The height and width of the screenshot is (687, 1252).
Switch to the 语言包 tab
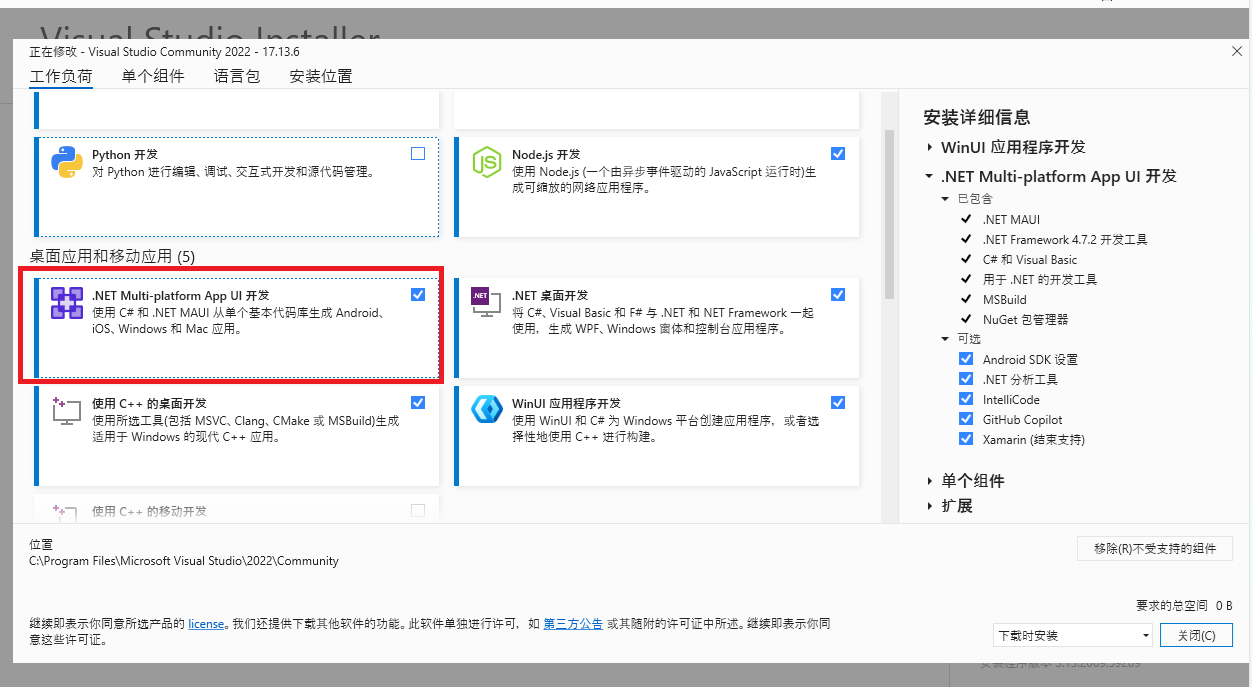point(237,76)
